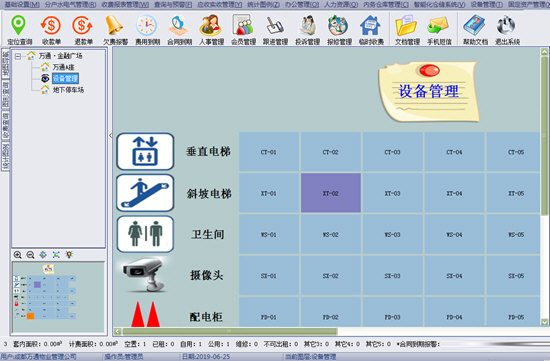Open the 收款单 receipt form
This screenshot has height=361, width=550.
pos(51,30)
